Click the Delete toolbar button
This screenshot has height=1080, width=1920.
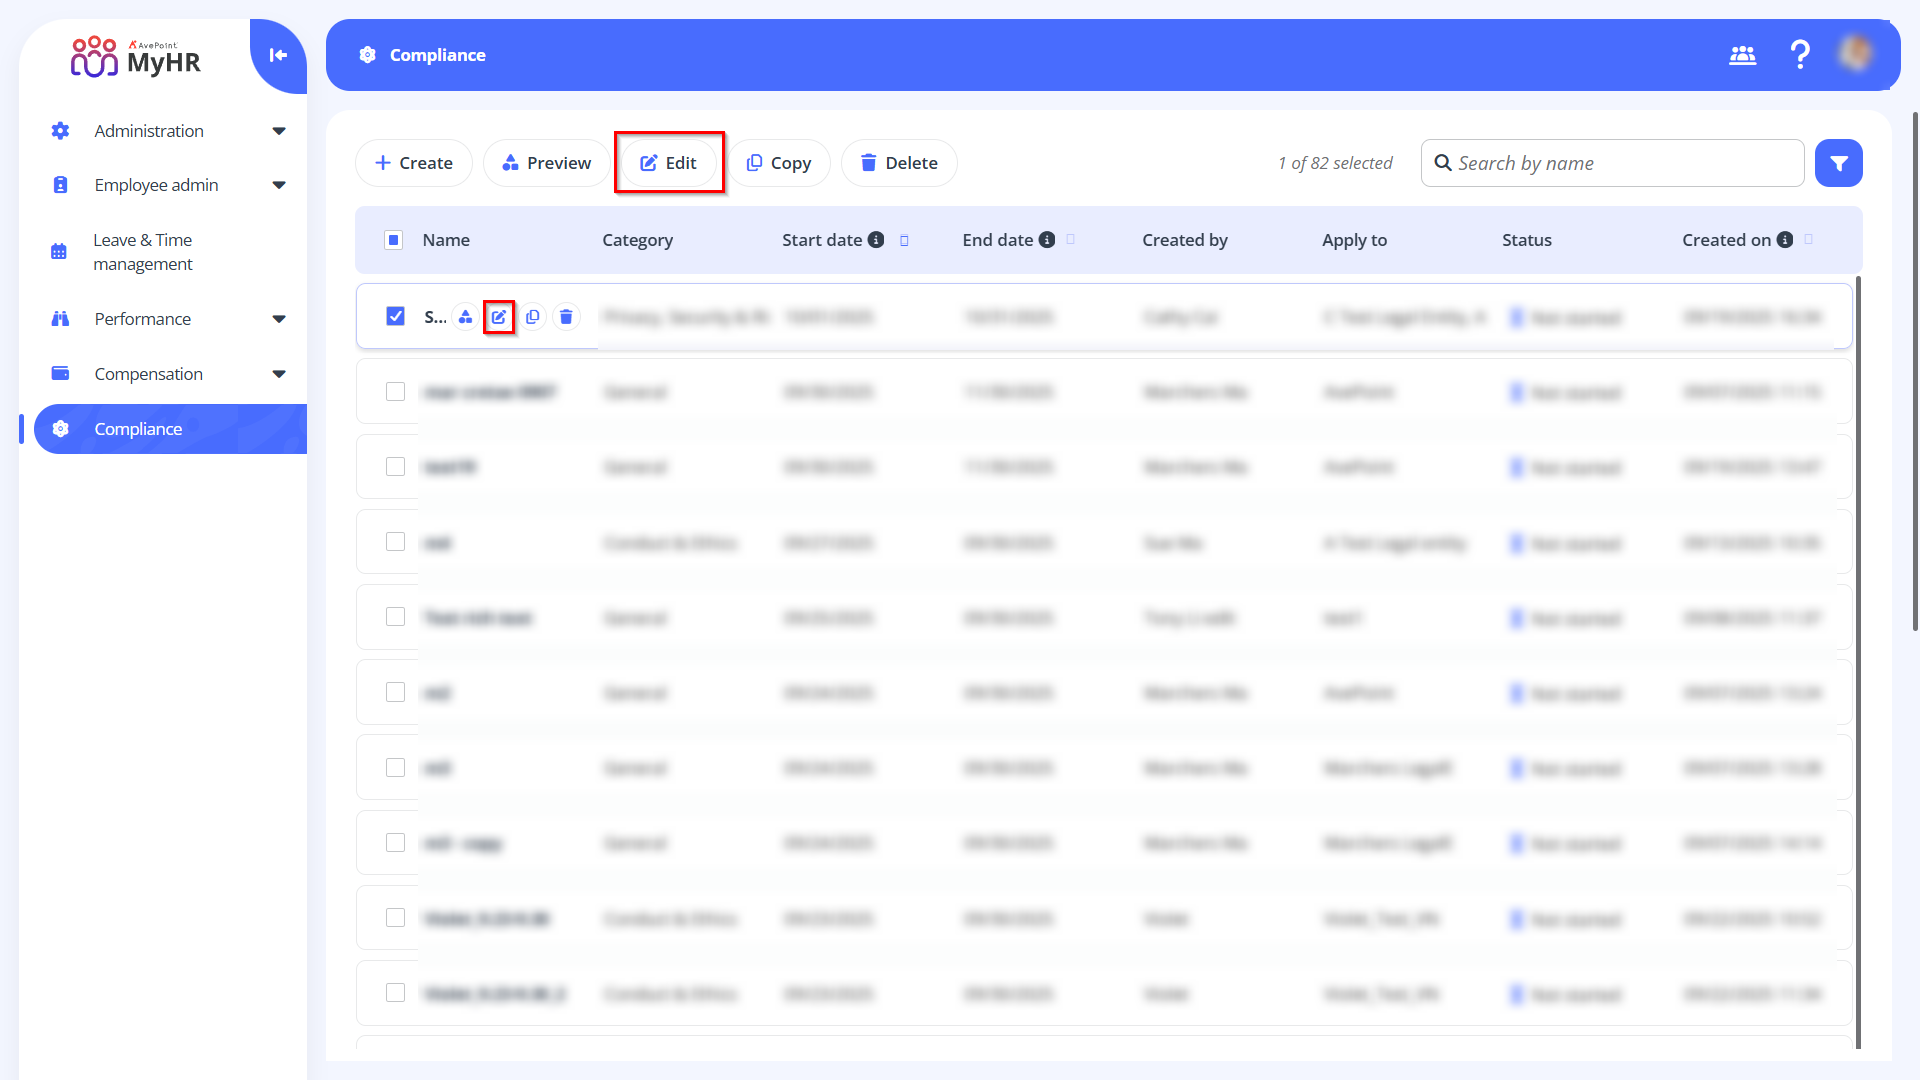click(x=899, y=163)
